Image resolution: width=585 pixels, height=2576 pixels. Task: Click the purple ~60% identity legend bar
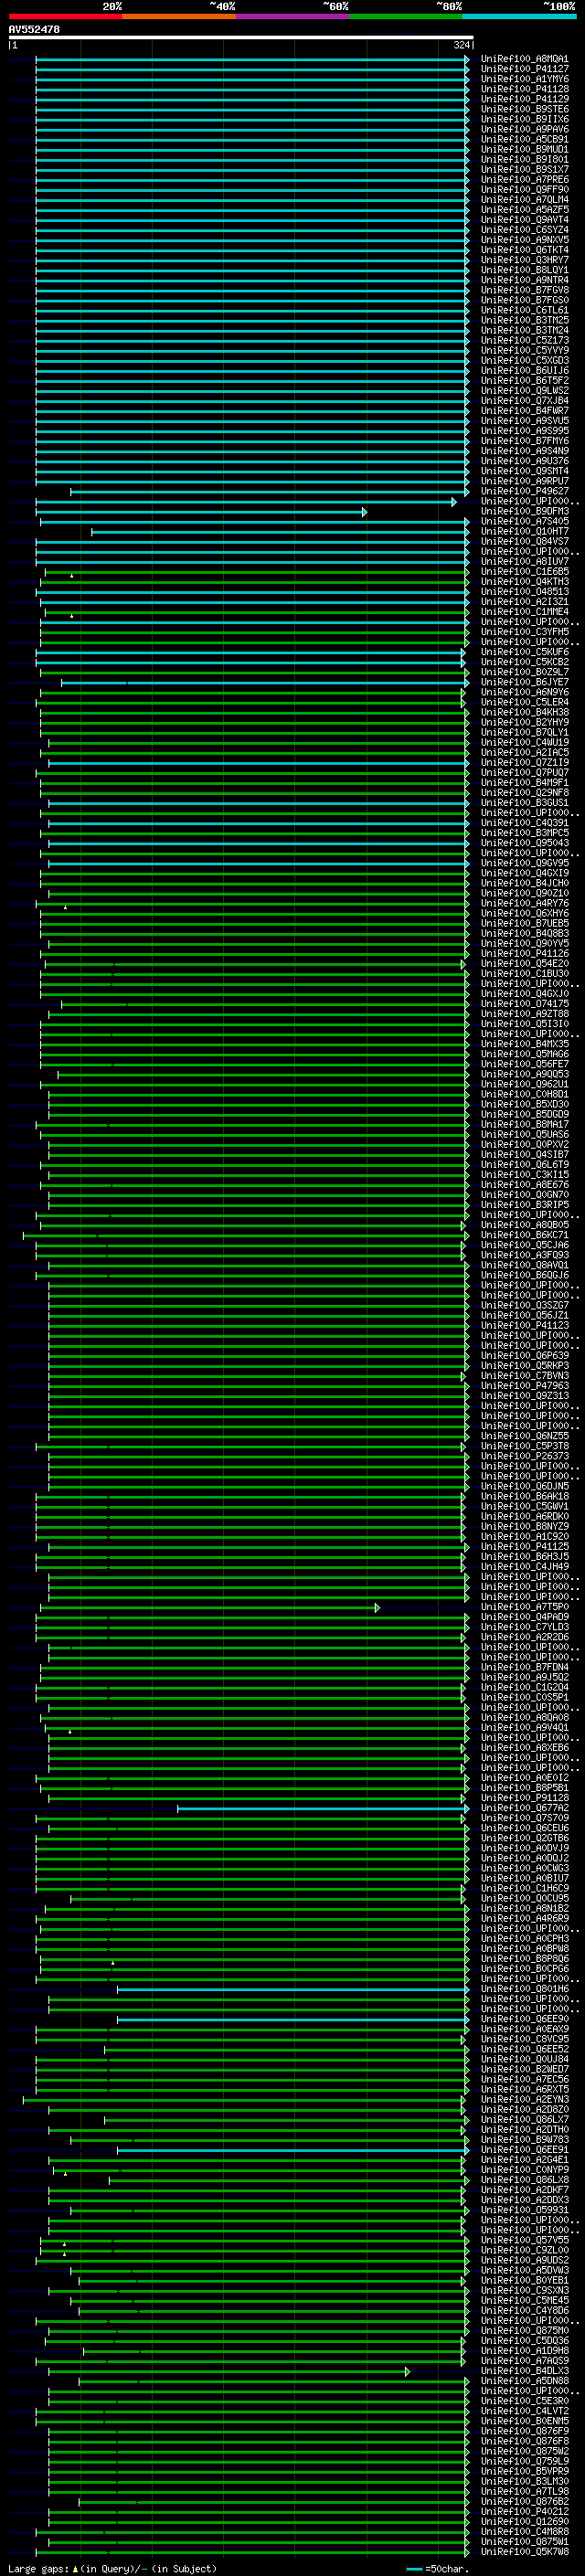point(293,16)
